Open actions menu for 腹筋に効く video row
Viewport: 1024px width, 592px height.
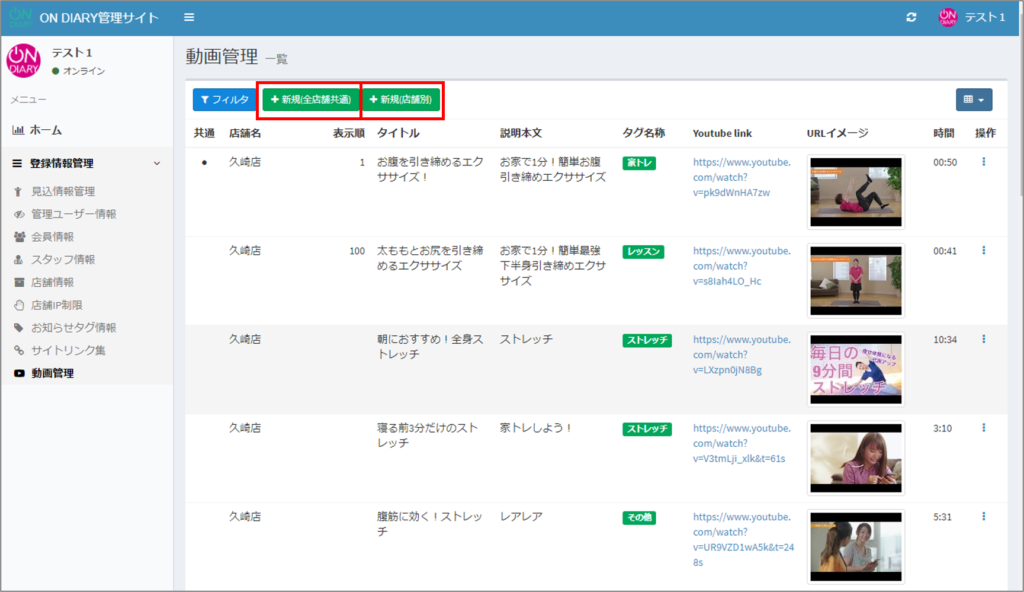point(983,517)
